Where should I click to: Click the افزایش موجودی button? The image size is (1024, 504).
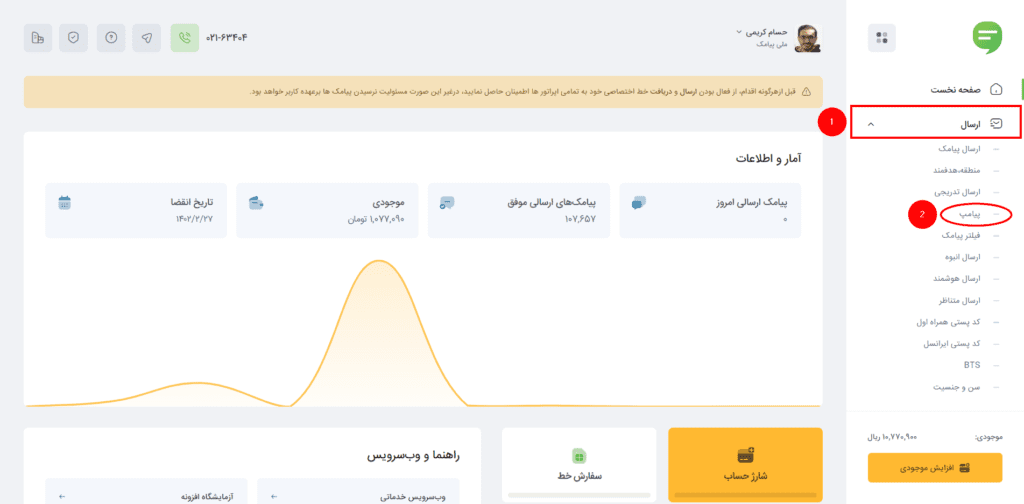point(935,468)
